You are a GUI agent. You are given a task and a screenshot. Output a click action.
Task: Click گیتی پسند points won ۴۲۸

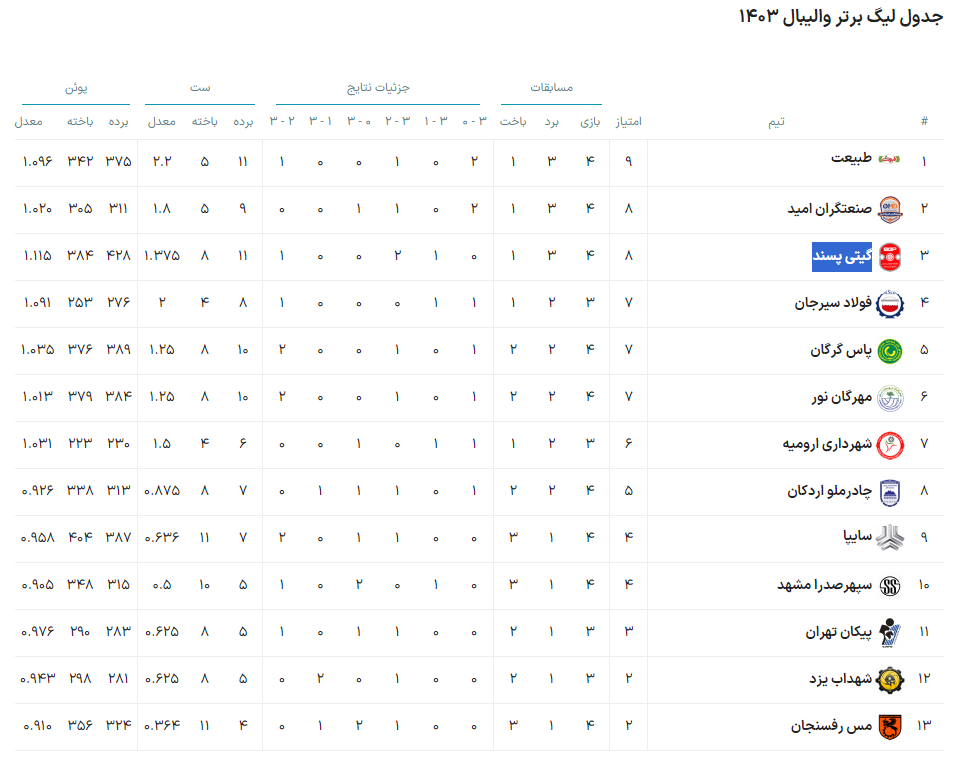click(x=119, y=256)
